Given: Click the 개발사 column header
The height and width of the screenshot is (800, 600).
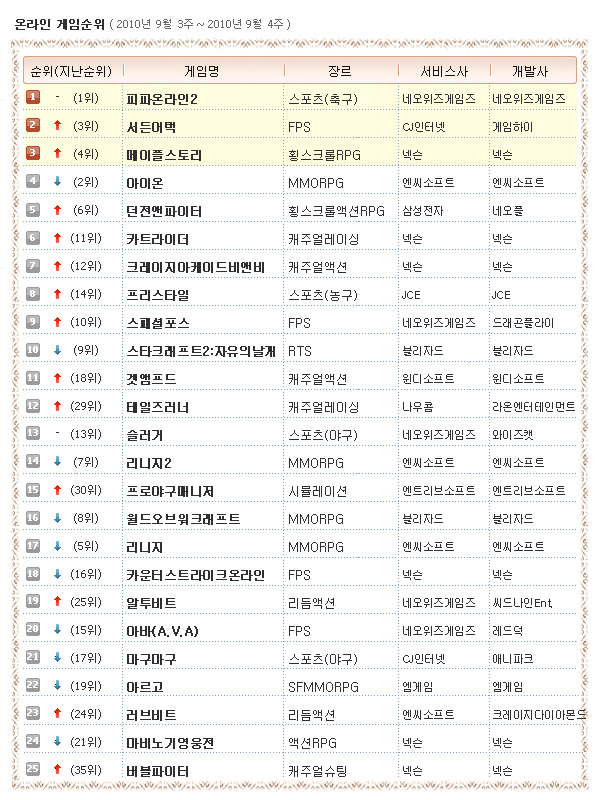Looking at the screenshot, I should coord(530,71).
